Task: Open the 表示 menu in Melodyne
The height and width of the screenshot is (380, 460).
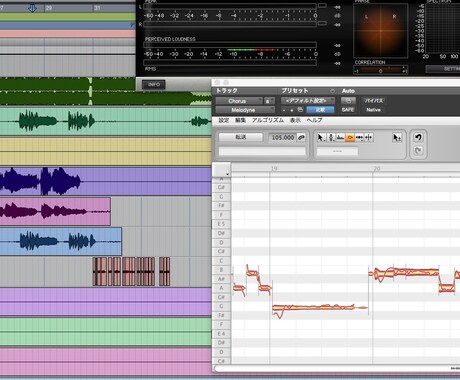Action: [295, 120]
